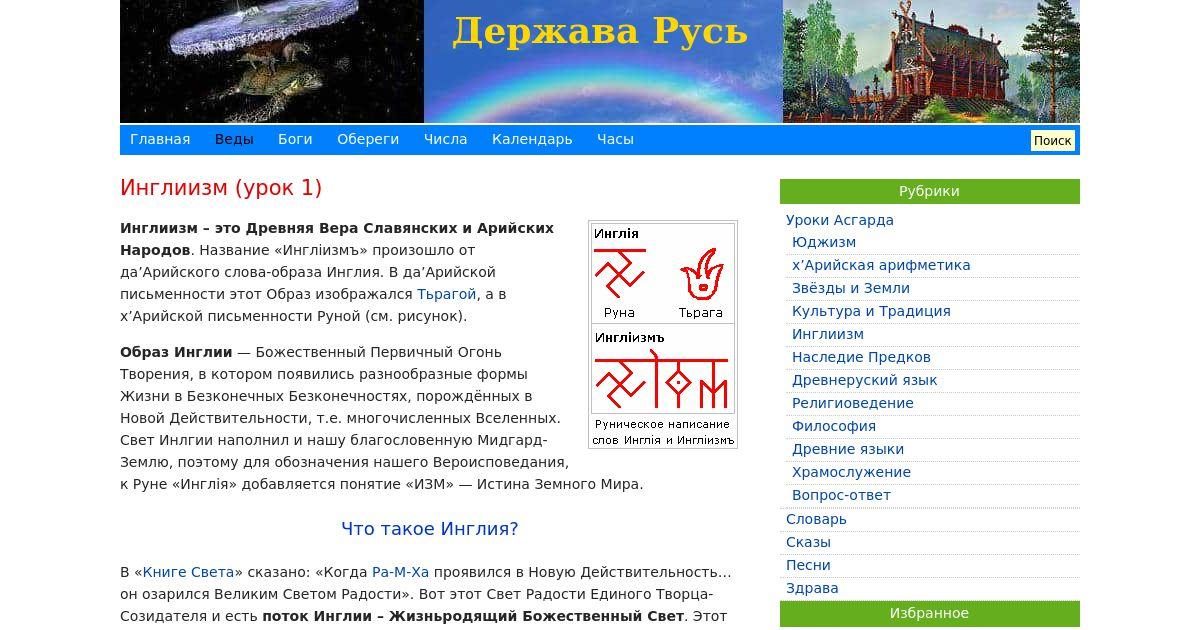The image size is (1200, 630).
Task: Open the Часы menu item
Action: (x=615, y=140)
